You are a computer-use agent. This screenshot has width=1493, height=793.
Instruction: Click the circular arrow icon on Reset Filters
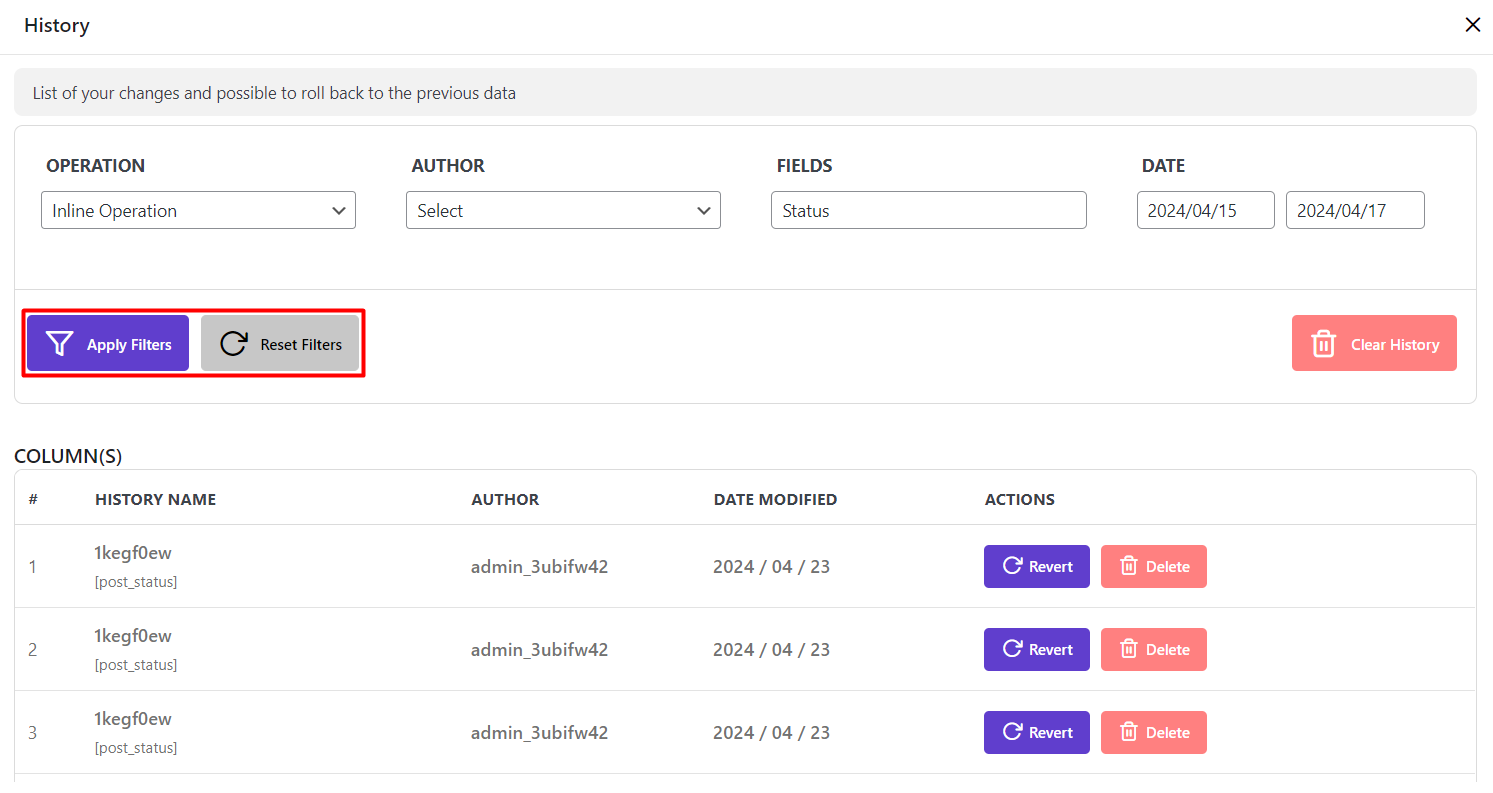tap(234, 344)
